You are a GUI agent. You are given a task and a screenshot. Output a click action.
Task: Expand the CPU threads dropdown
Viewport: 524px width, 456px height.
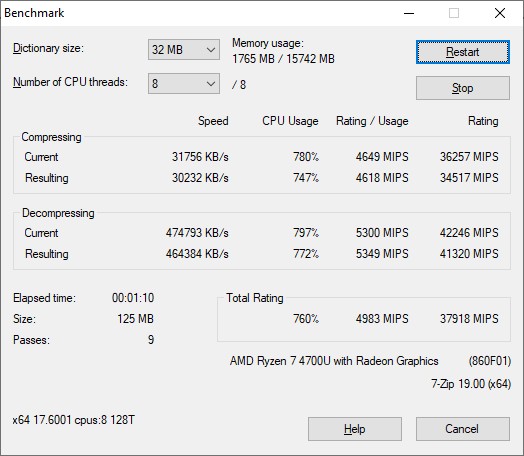(x=184, y=84)
